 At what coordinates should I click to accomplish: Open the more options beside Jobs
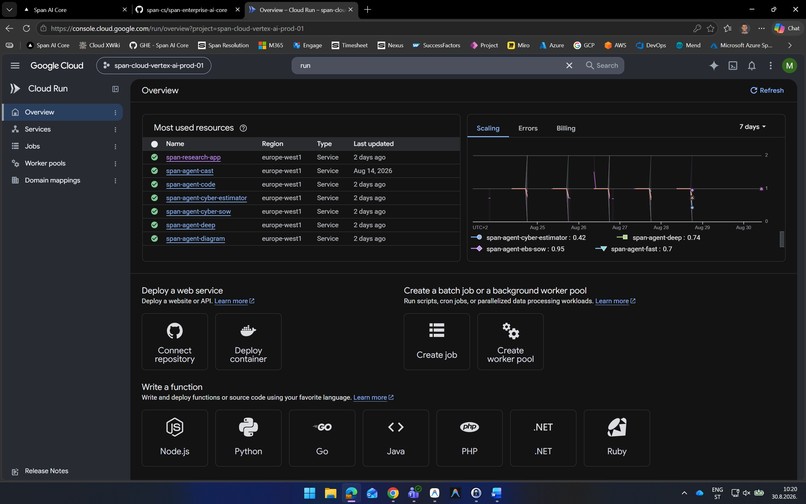point(115,147)
